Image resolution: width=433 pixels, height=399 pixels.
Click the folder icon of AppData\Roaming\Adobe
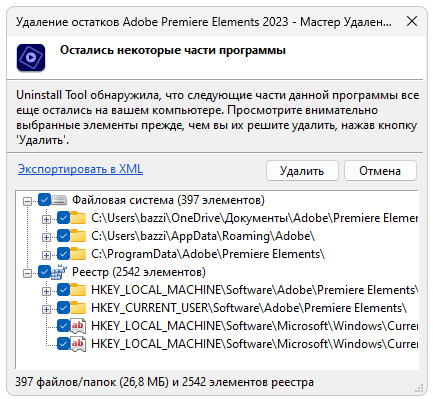[78, 236]
